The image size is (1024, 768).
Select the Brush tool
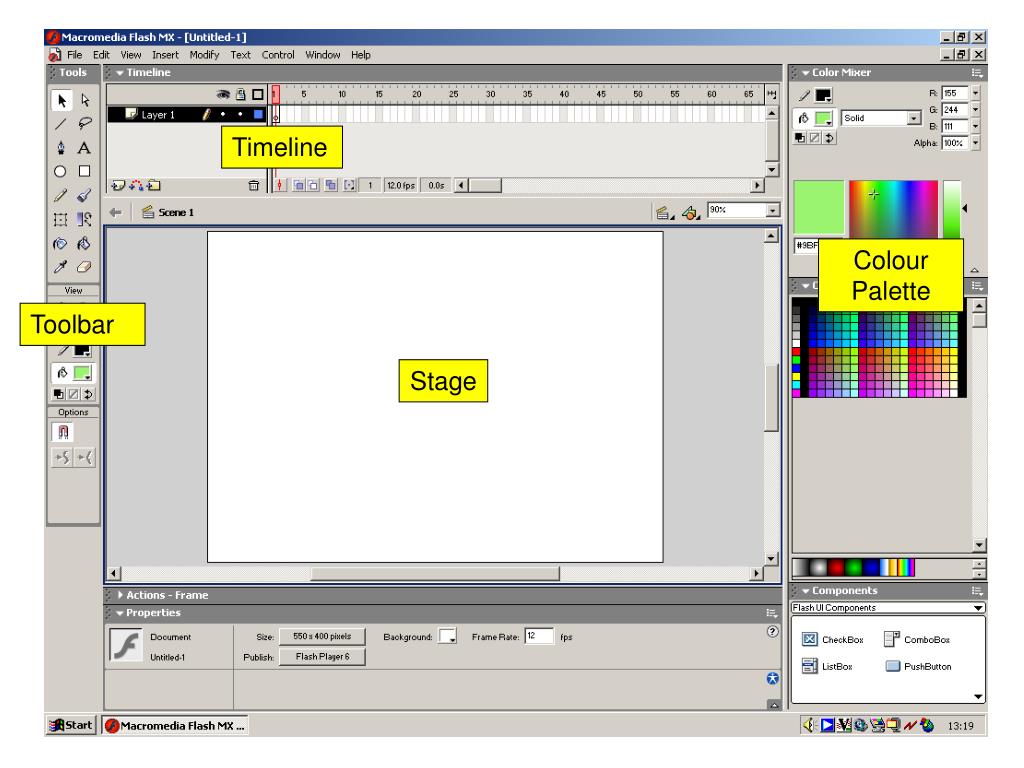84,195
